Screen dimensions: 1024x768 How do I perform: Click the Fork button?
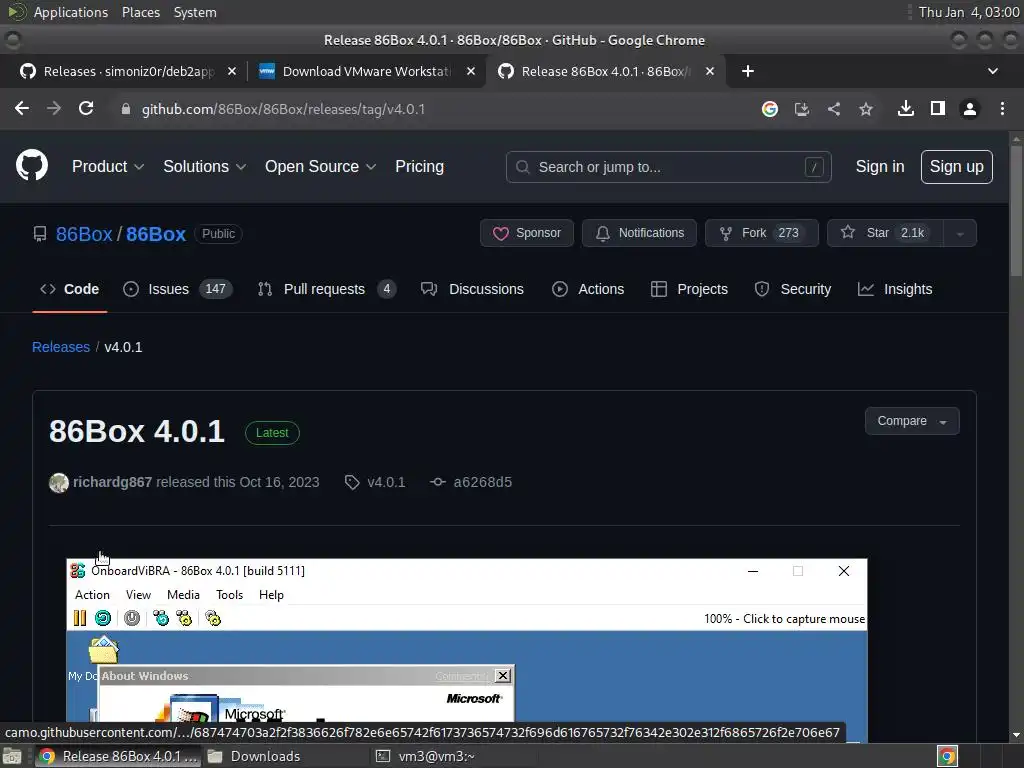click(x=761, y=233)
